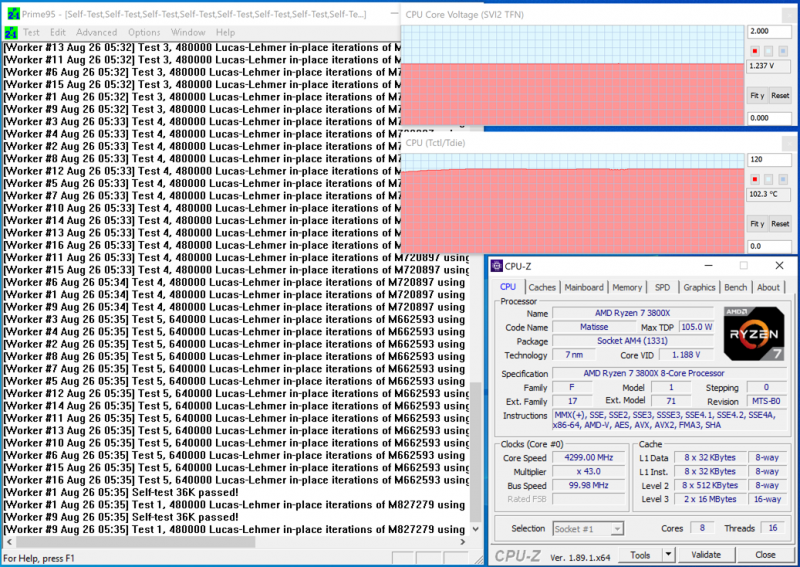Click the 0.0 min value field in Tctl/Tdie graph
This screenshot has width=800, height=567.
pos(769,246)
